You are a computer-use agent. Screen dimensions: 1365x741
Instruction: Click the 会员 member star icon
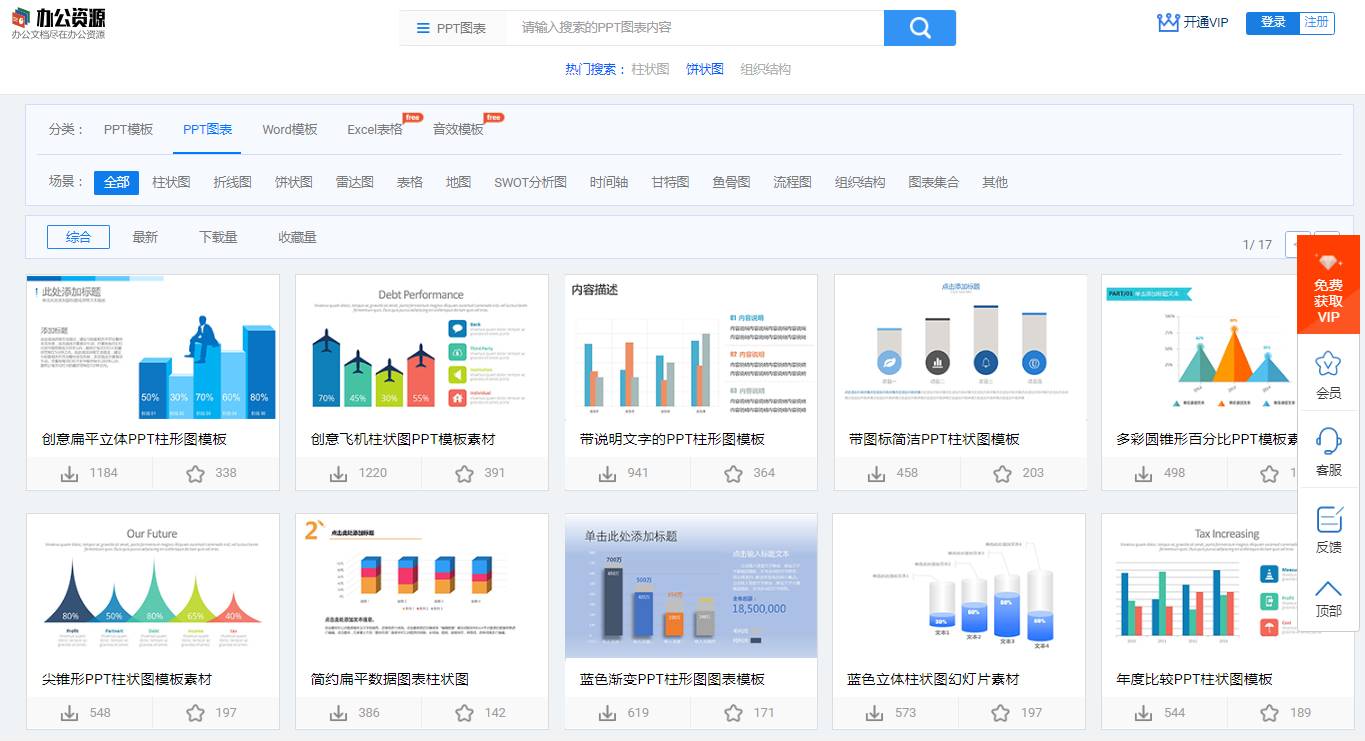(x=1328, y=368)
